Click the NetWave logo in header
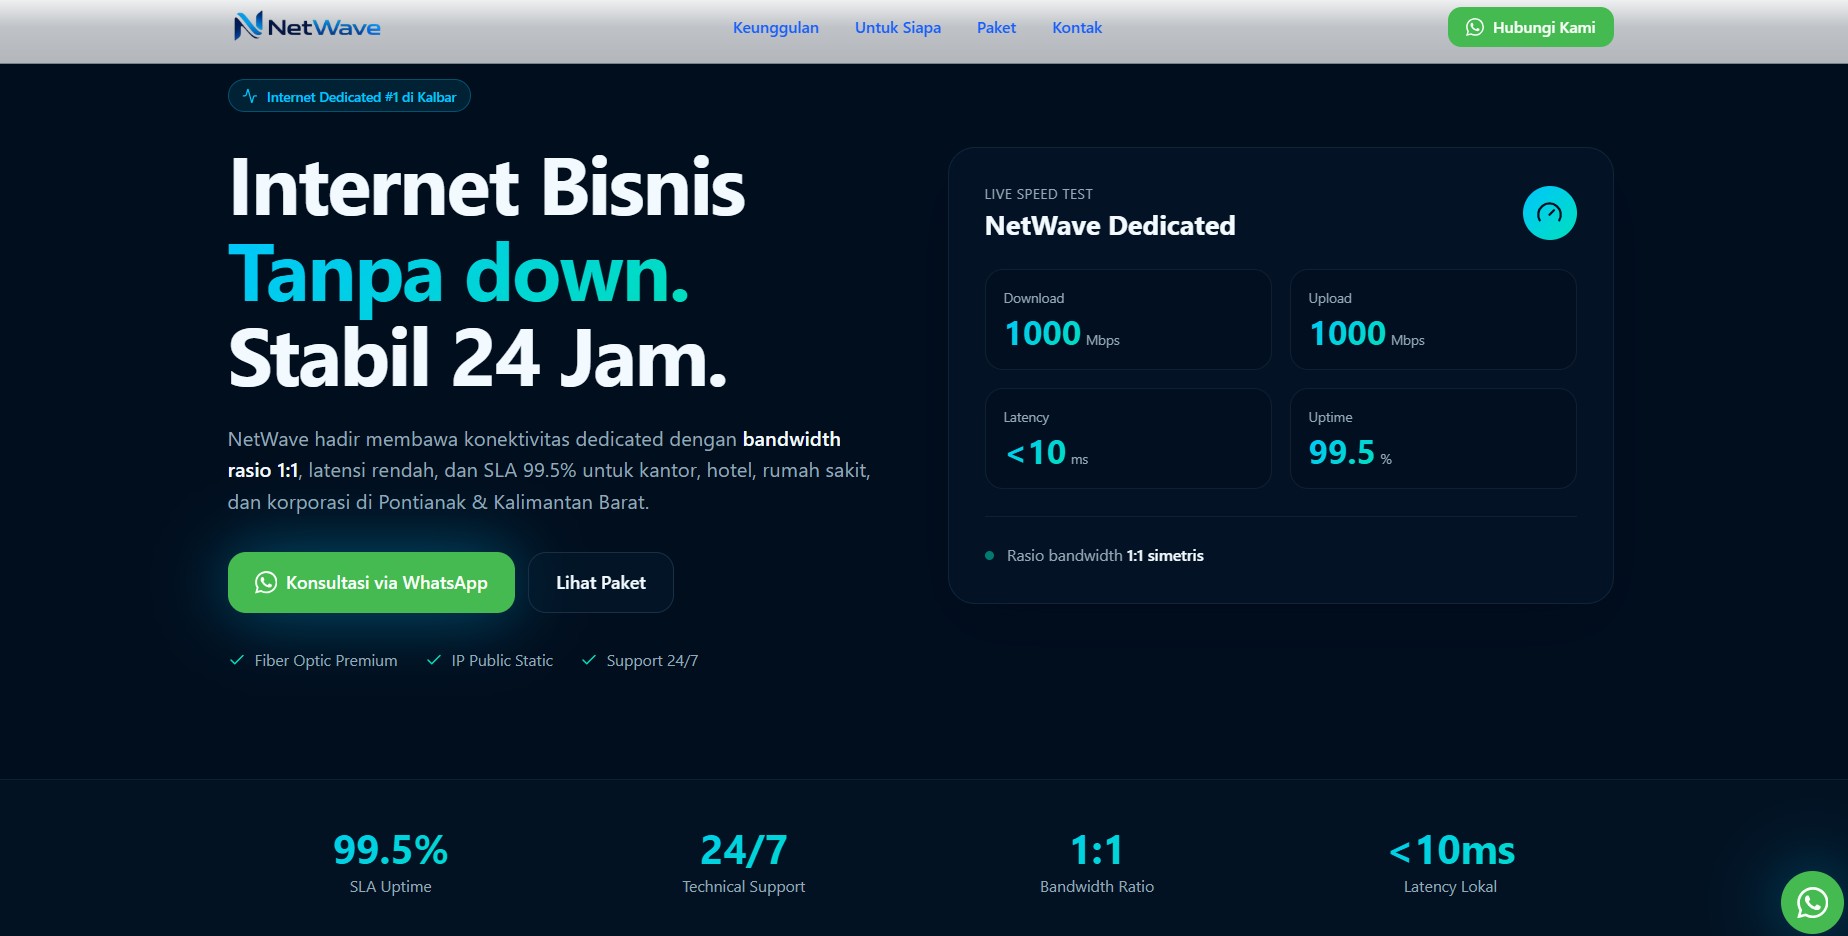Viewport: 1848px width, 936px height. (307, 26)
